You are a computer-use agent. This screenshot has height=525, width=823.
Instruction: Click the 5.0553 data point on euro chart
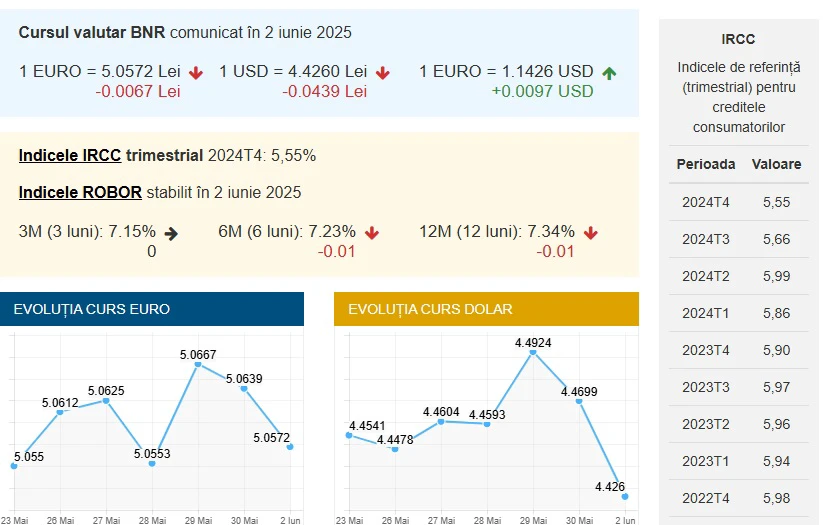pyautogui.click(x=152, y=464)
